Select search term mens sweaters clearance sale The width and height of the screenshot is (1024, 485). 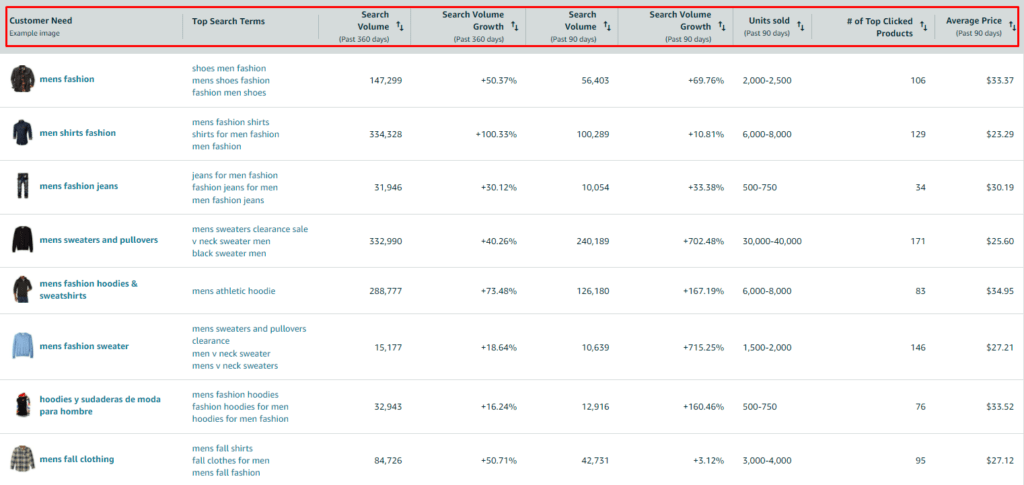click(x=250, y=229)
